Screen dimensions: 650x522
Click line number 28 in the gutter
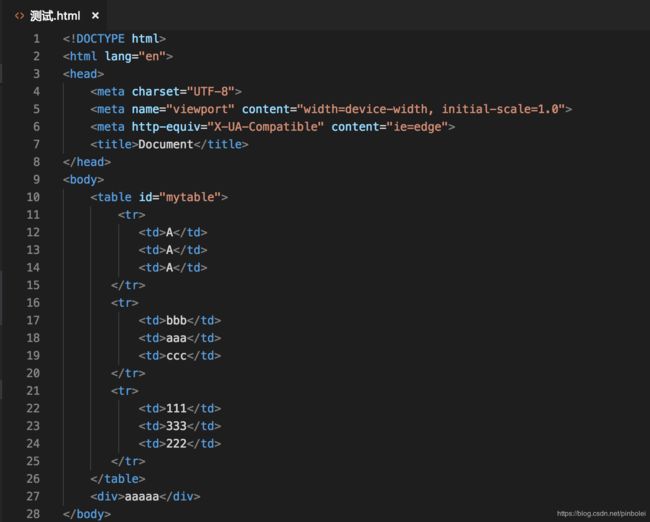tap(33, 514)
